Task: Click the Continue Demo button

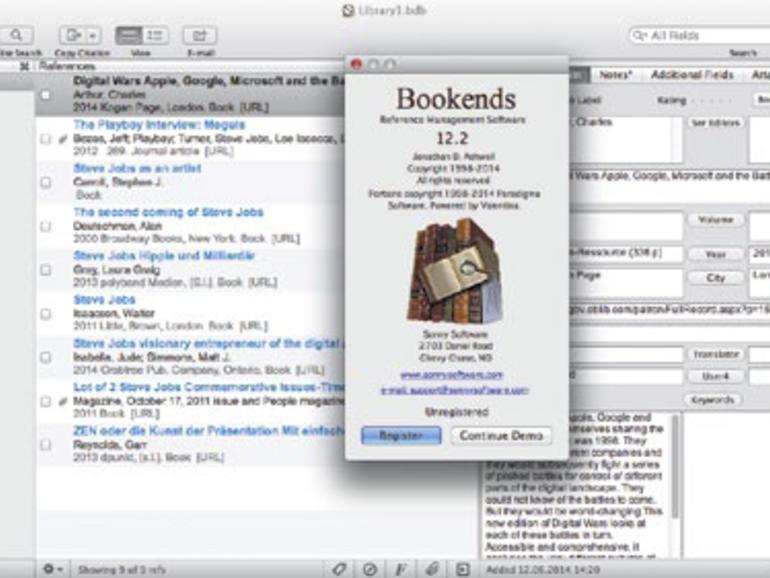Action: pyautogui.click(x=501, y=436)
